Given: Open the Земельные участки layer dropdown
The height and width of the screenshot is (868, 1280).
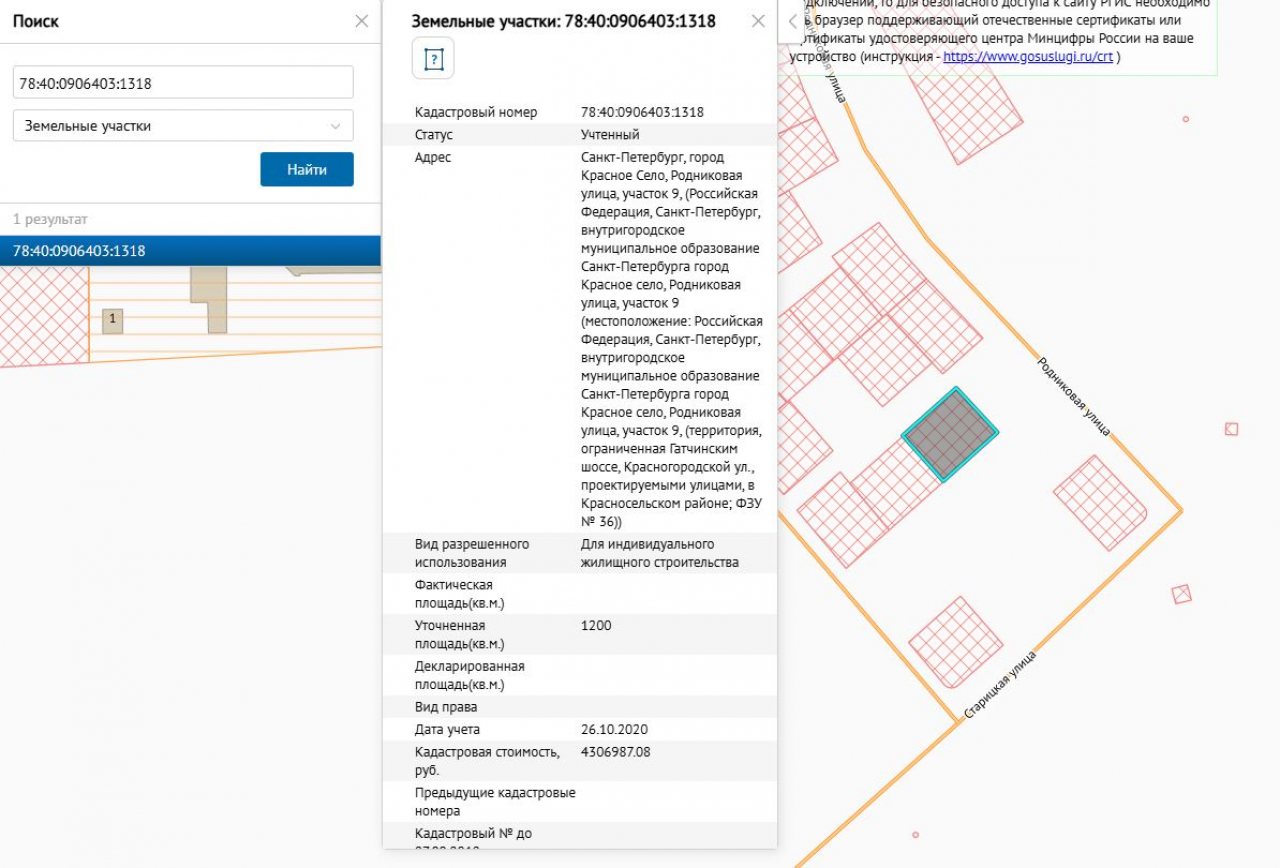Looking at the screenshot, I should (x=183, y=126).
